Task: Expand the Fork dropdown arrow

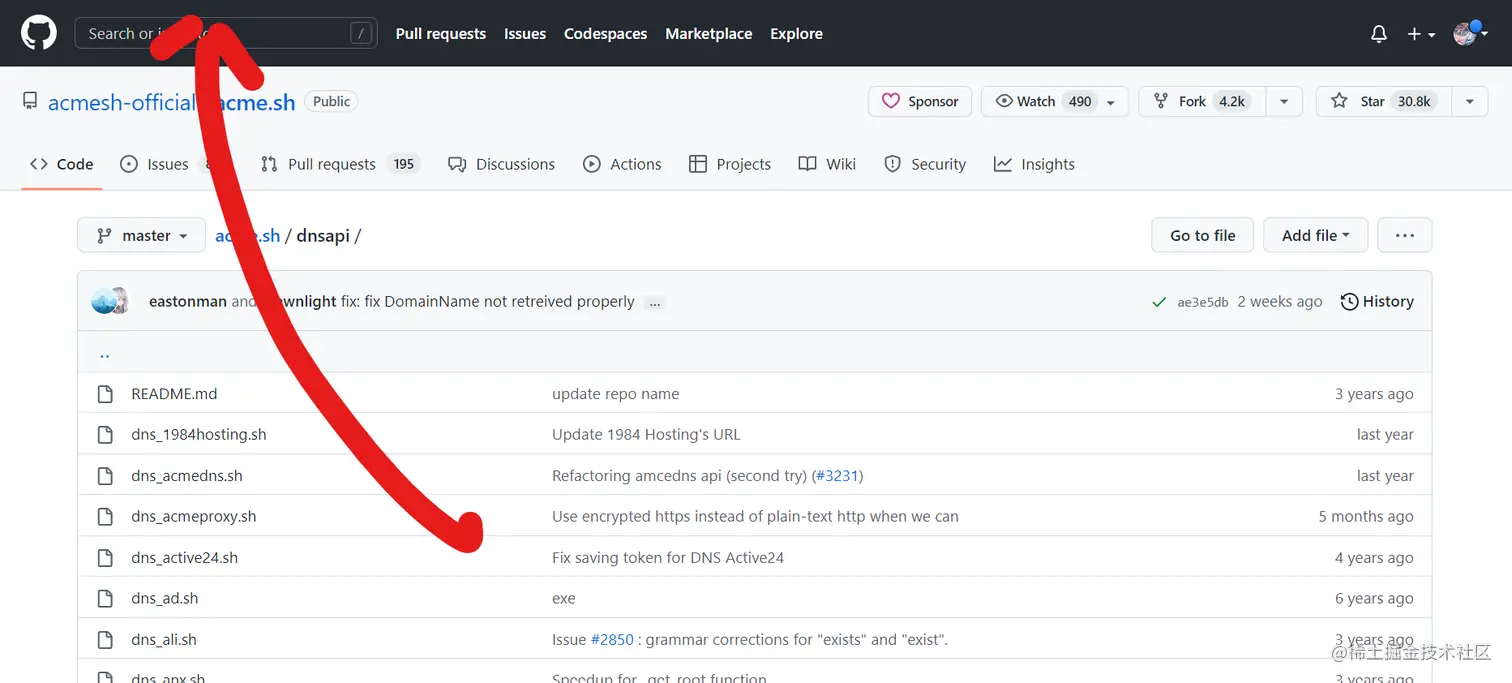Action: 1284,101
